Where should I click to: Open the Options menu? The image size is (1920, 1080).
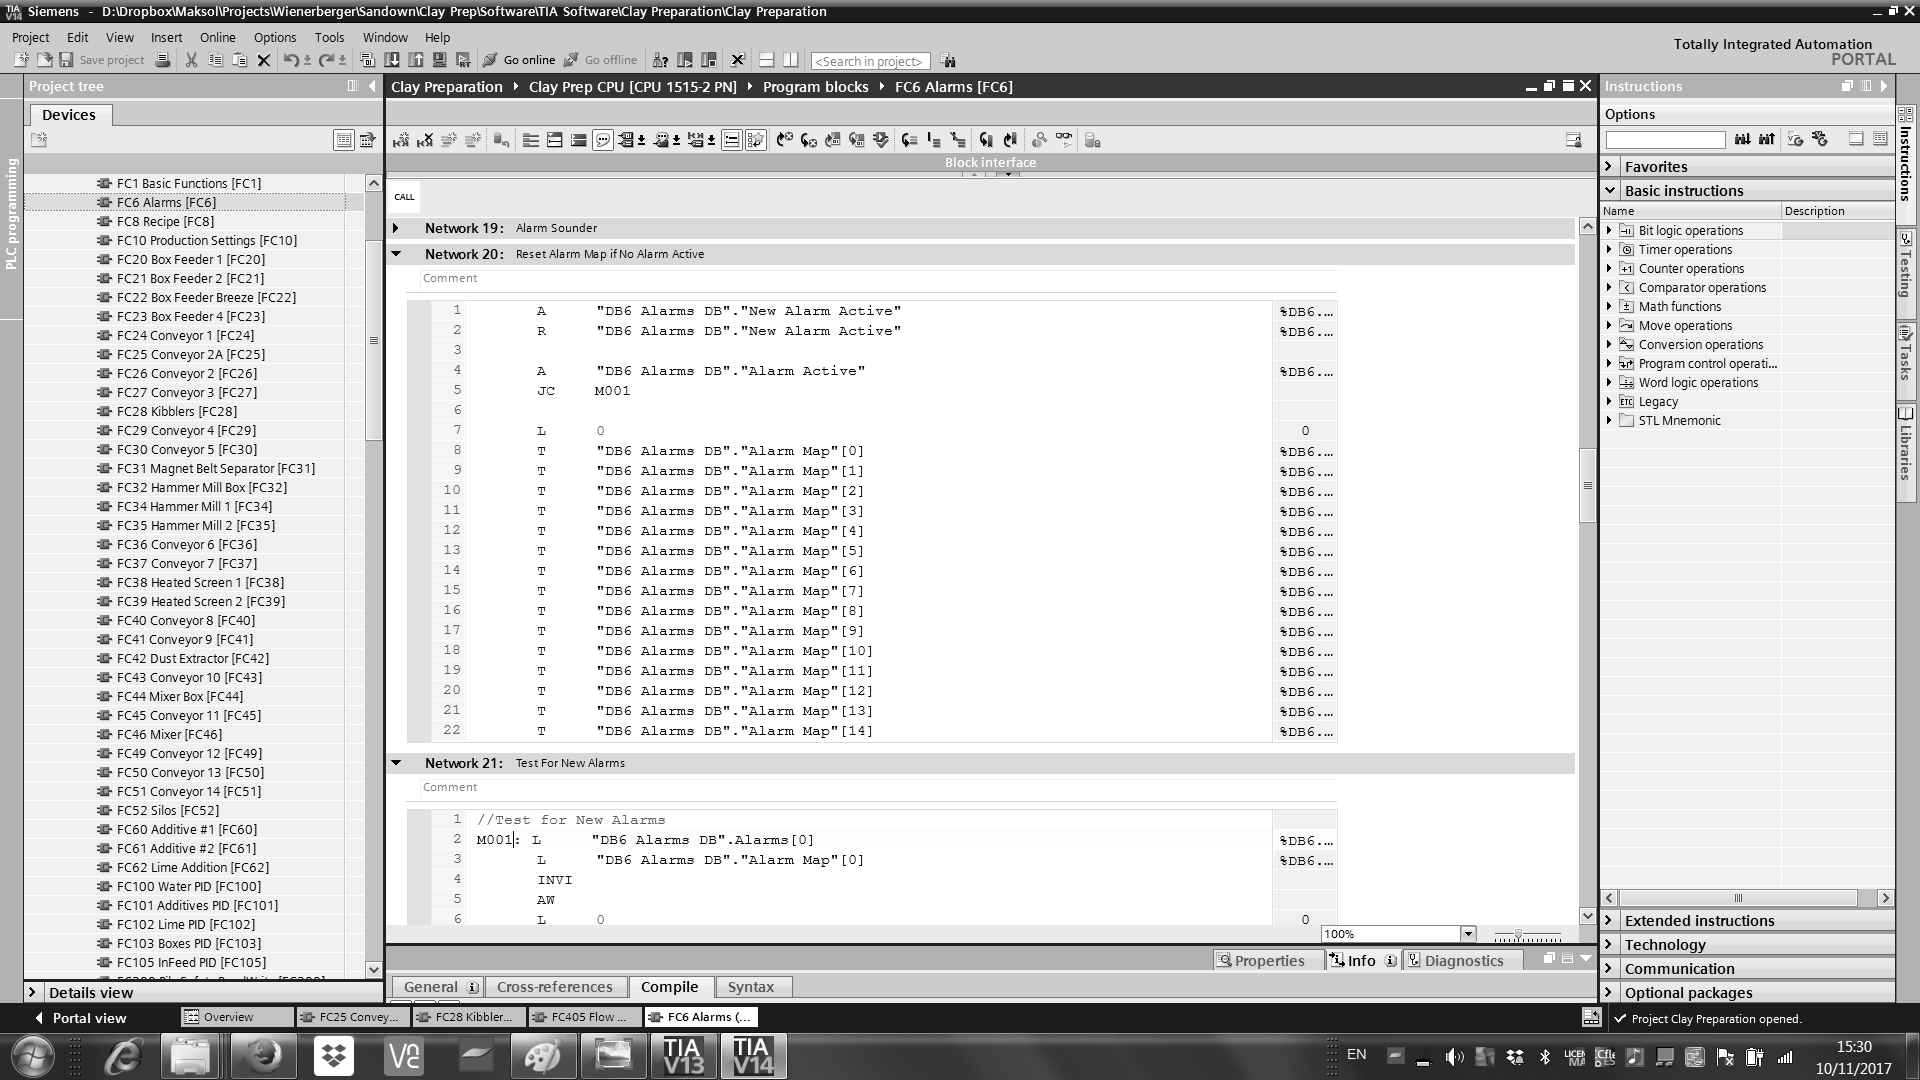[x=275, y=37]
